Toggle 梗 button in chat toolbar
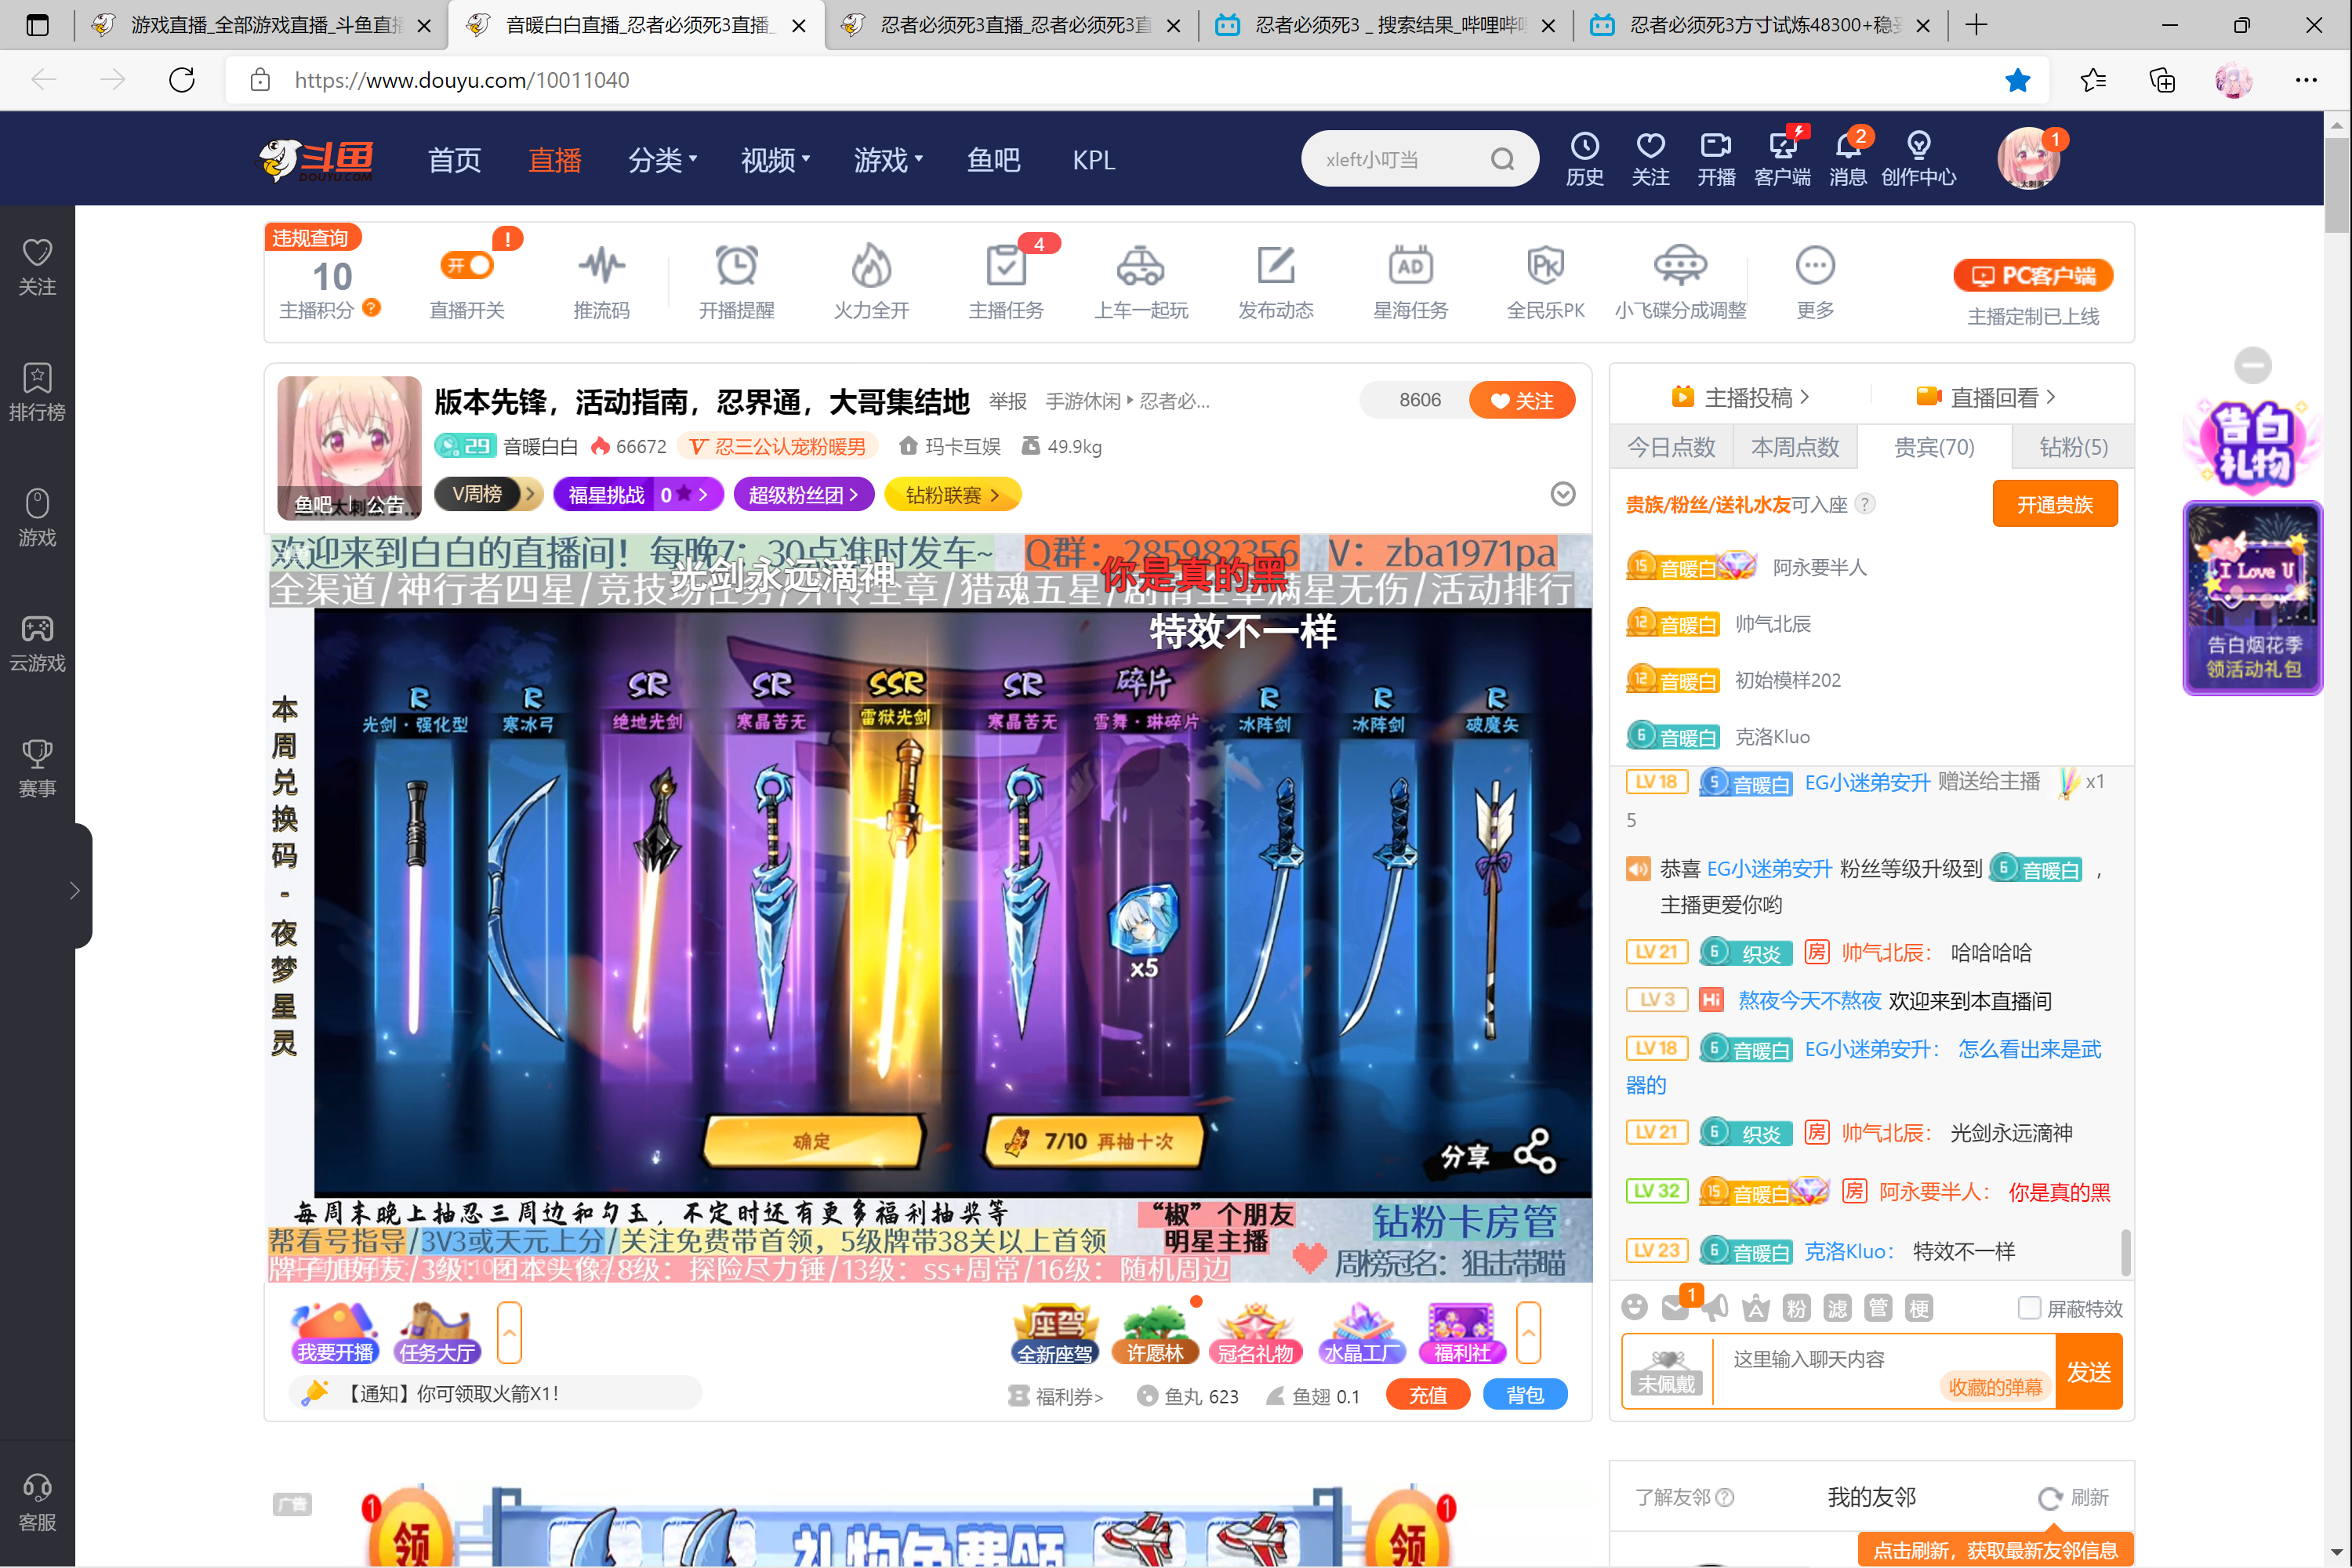The height and width of the screenshot is (1568, 2352). 1919,1308
